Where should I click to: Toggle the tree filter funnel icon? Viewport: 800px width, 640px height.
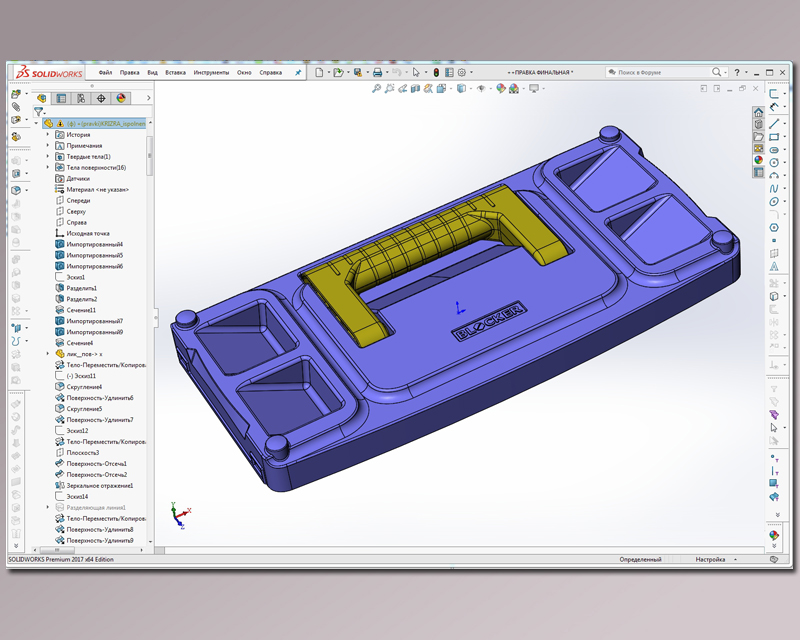pyautogui.click(x=39, y=112)
